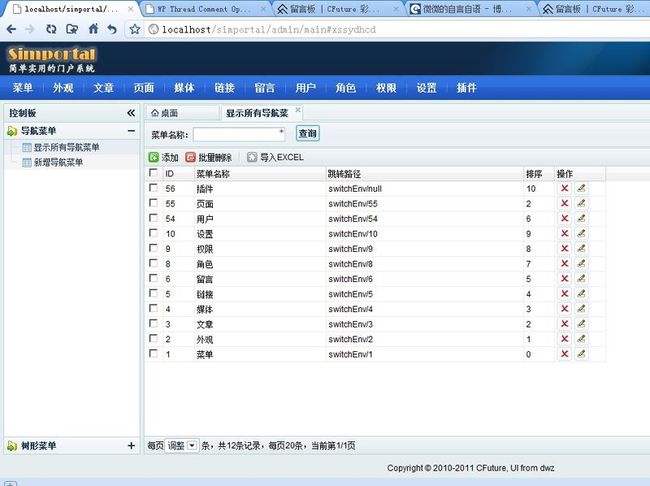Open the 用户 top navigation item
The width and height of the screenshot is (650, 486).
(x=306, y=88)
